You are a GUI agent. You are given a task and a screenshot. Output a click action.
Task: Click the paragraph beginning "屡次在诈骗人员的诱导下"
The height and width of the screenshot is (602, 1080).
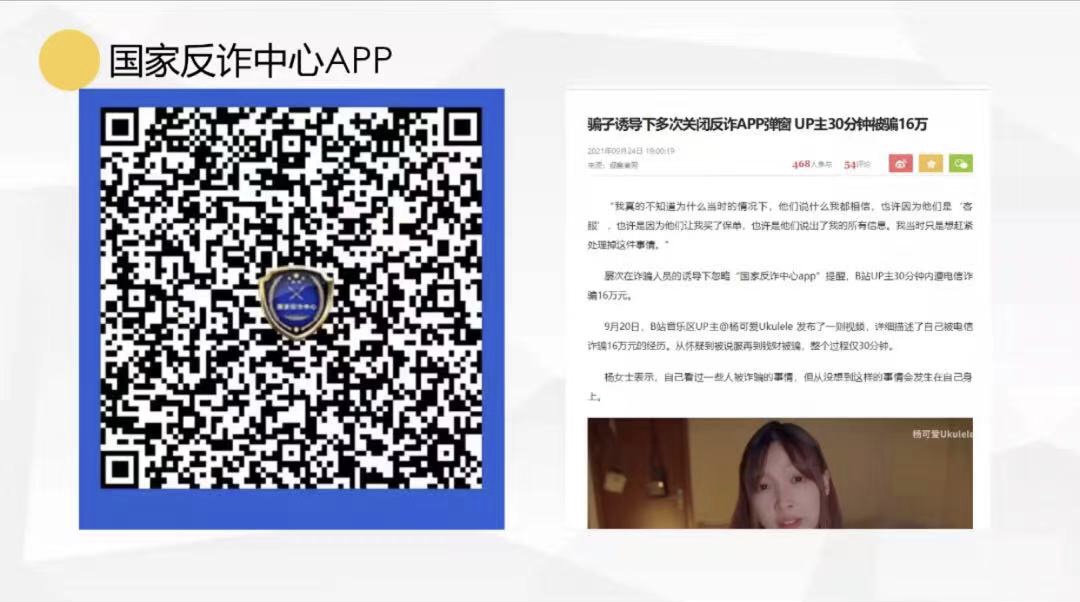pyautogui.click(x=780, y=285)
